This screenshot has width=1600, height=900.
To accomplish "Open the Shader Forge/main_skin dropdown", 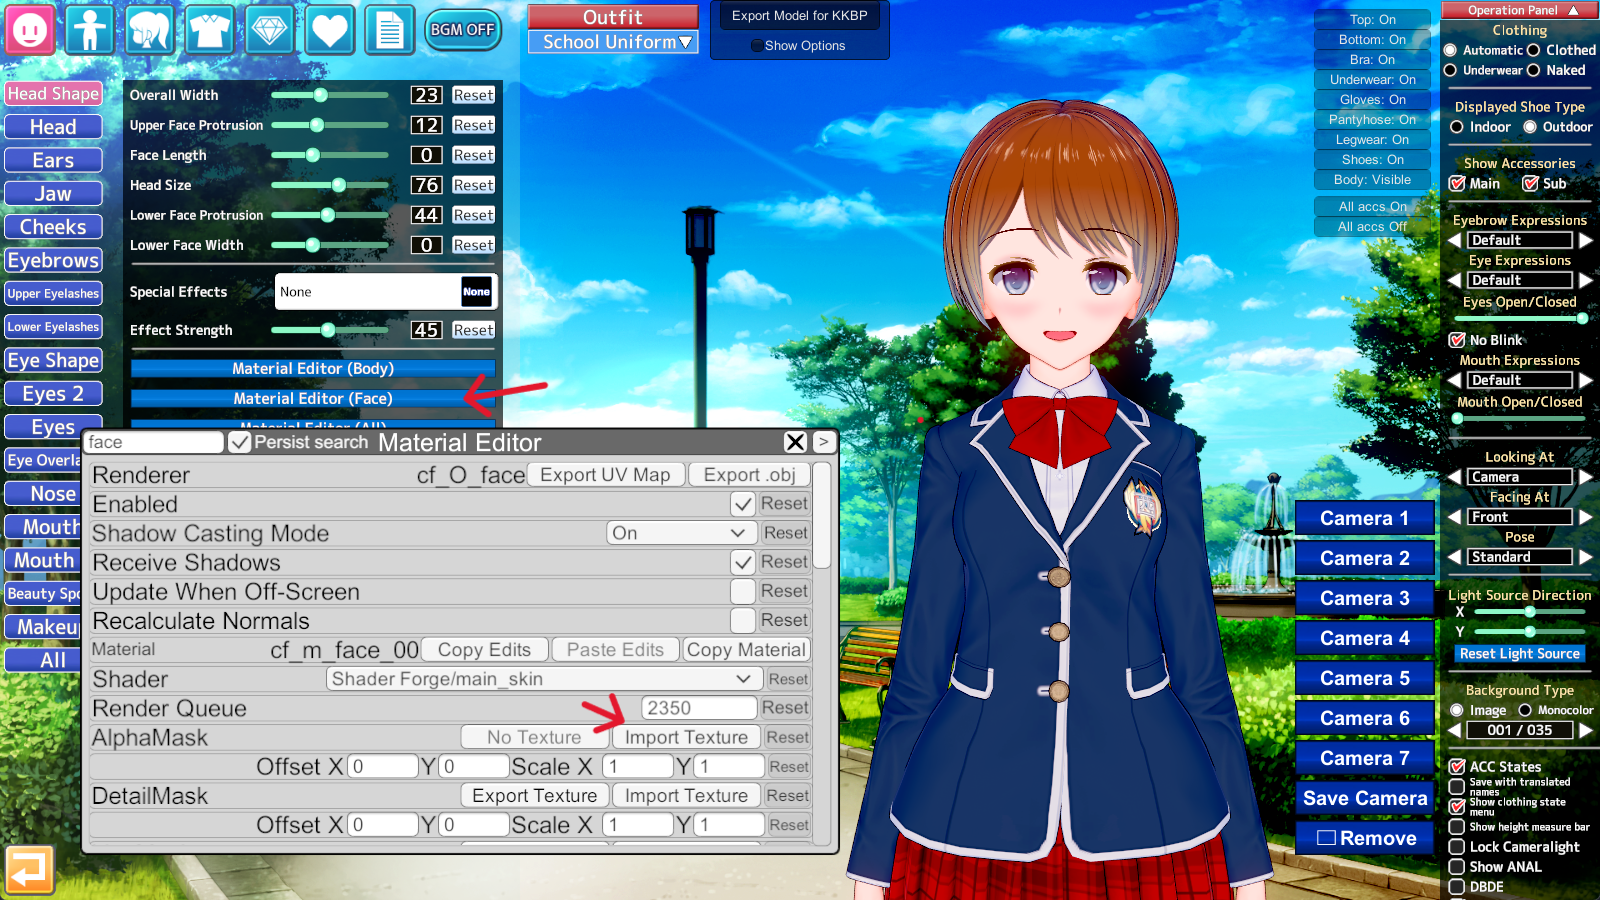I will pyautogui.click(x=541, y=679).
